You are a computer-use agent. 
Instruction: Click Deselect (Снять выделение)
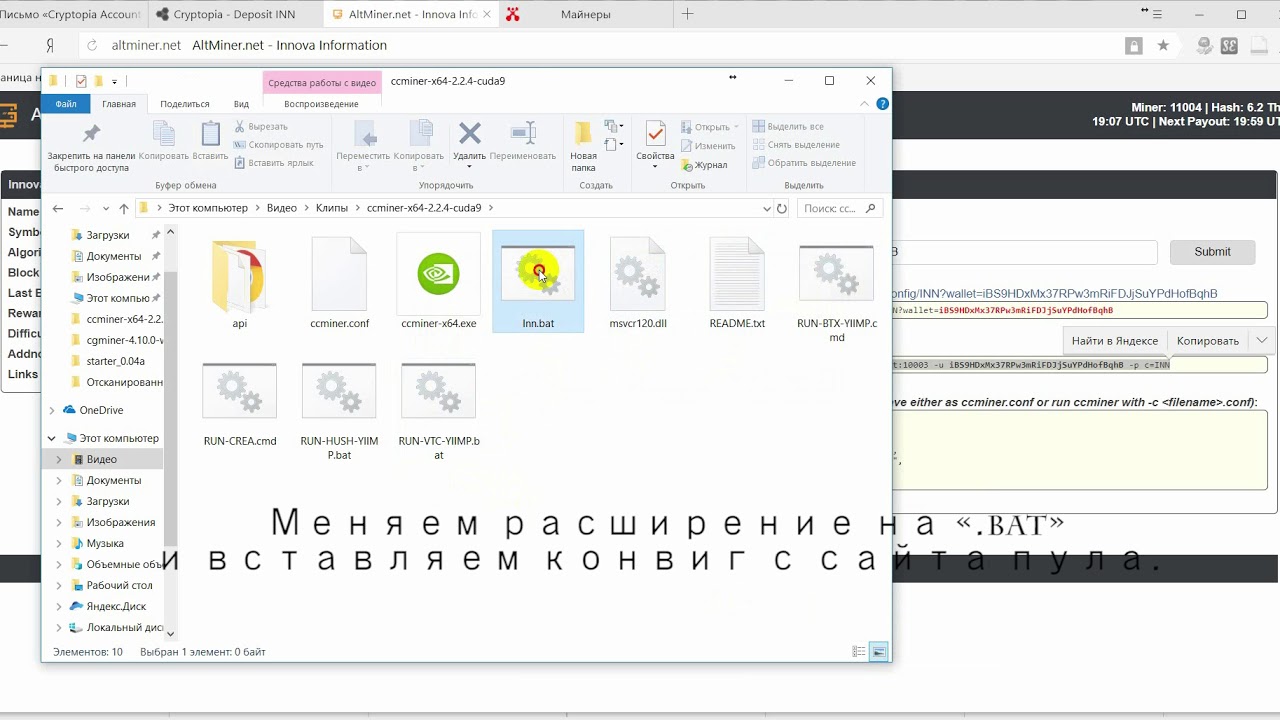pyautogui.click(x=795, y=145)
